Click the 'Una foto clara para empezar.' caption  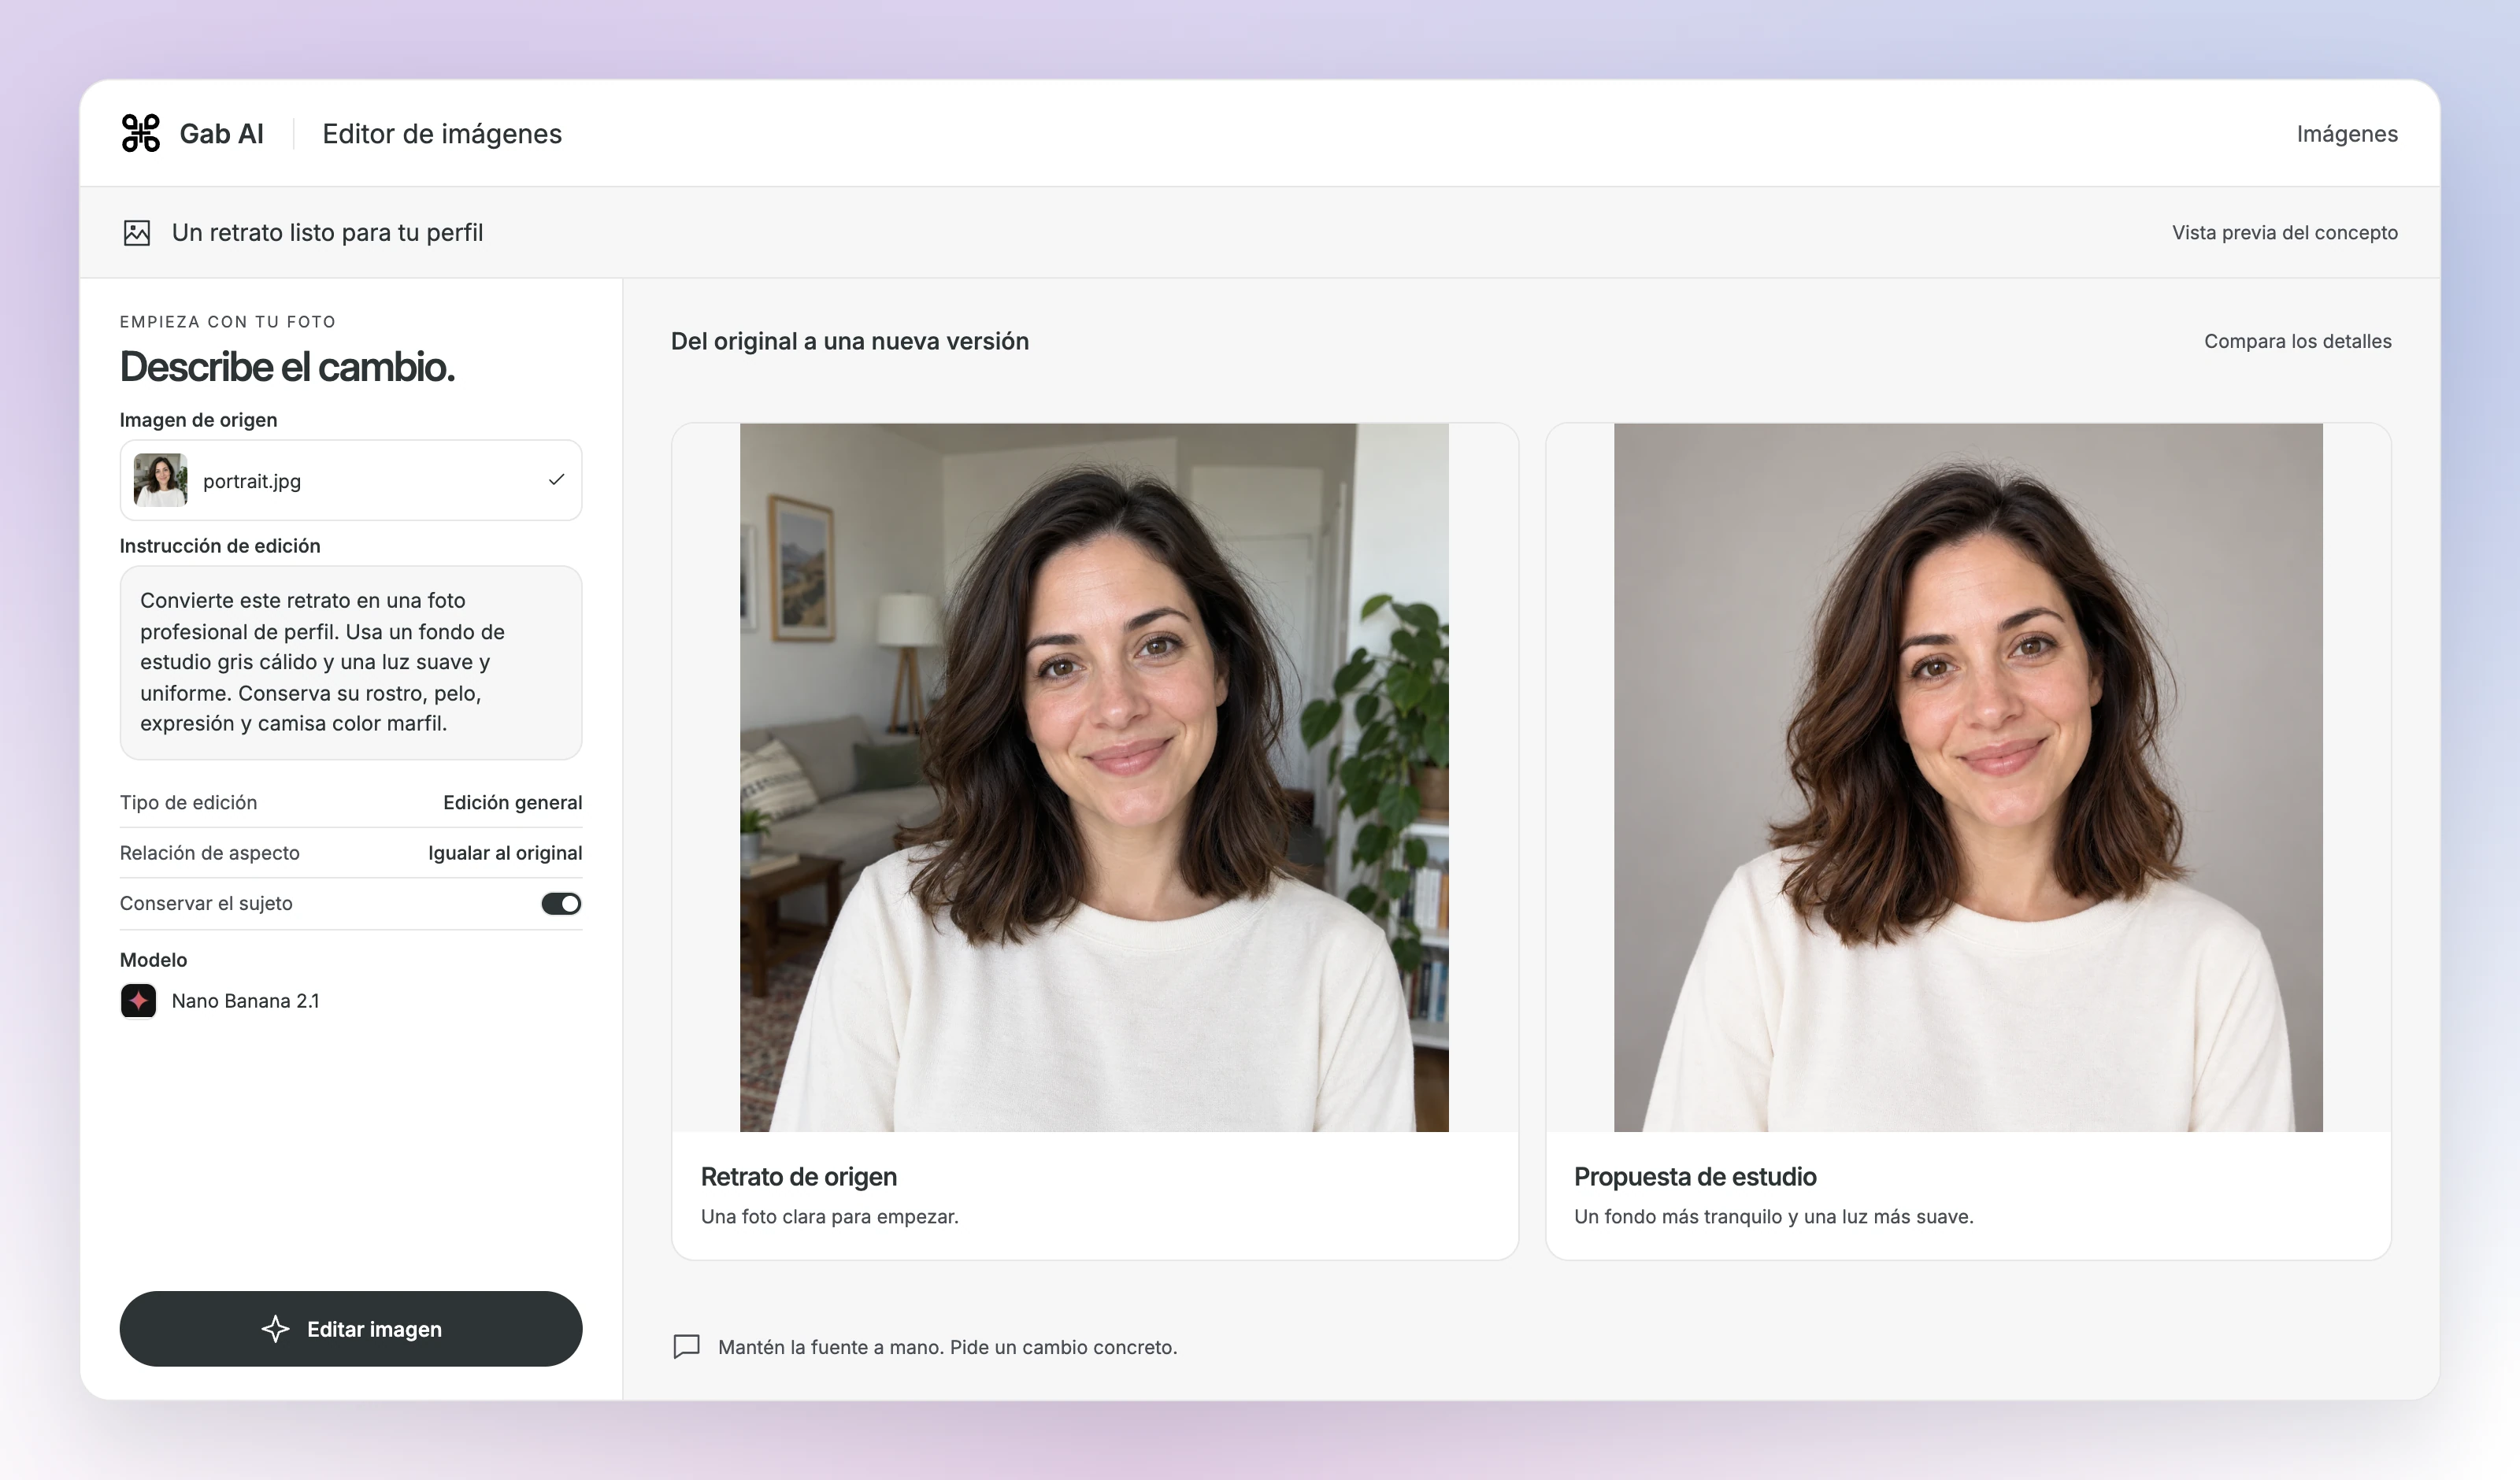click(x=830, y=1217)
